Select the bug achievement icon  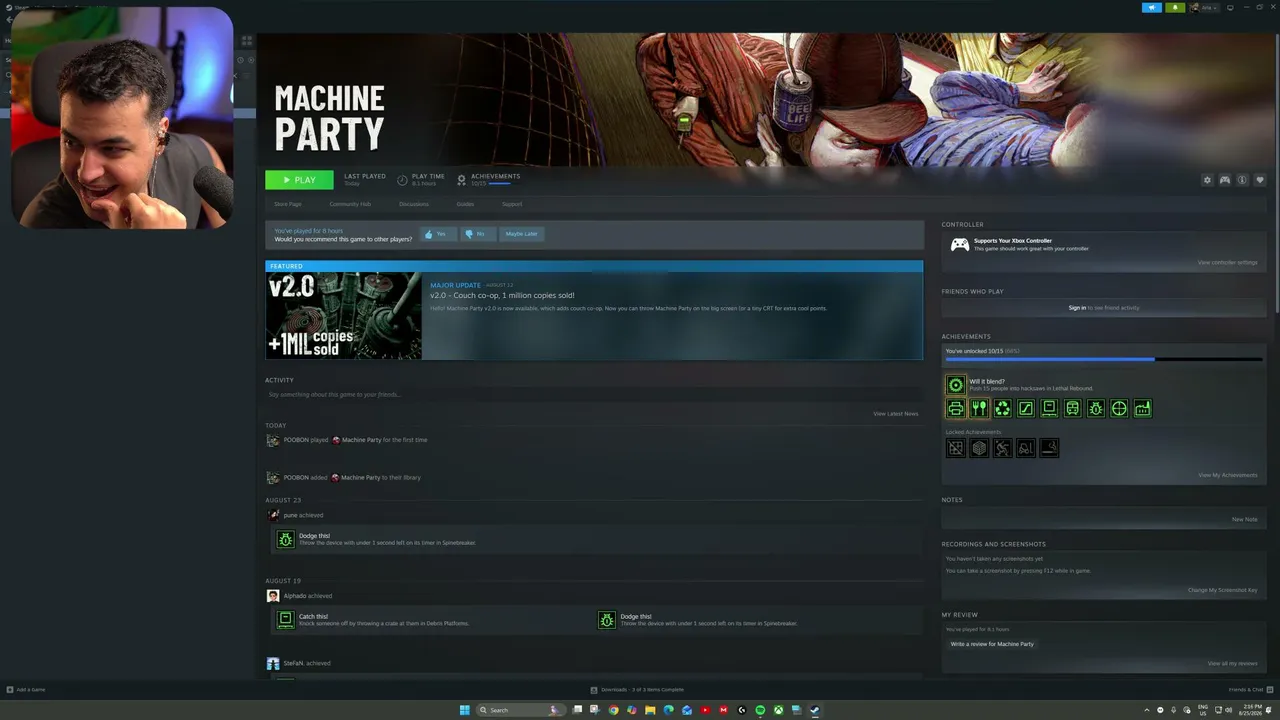pos(1096,408)
